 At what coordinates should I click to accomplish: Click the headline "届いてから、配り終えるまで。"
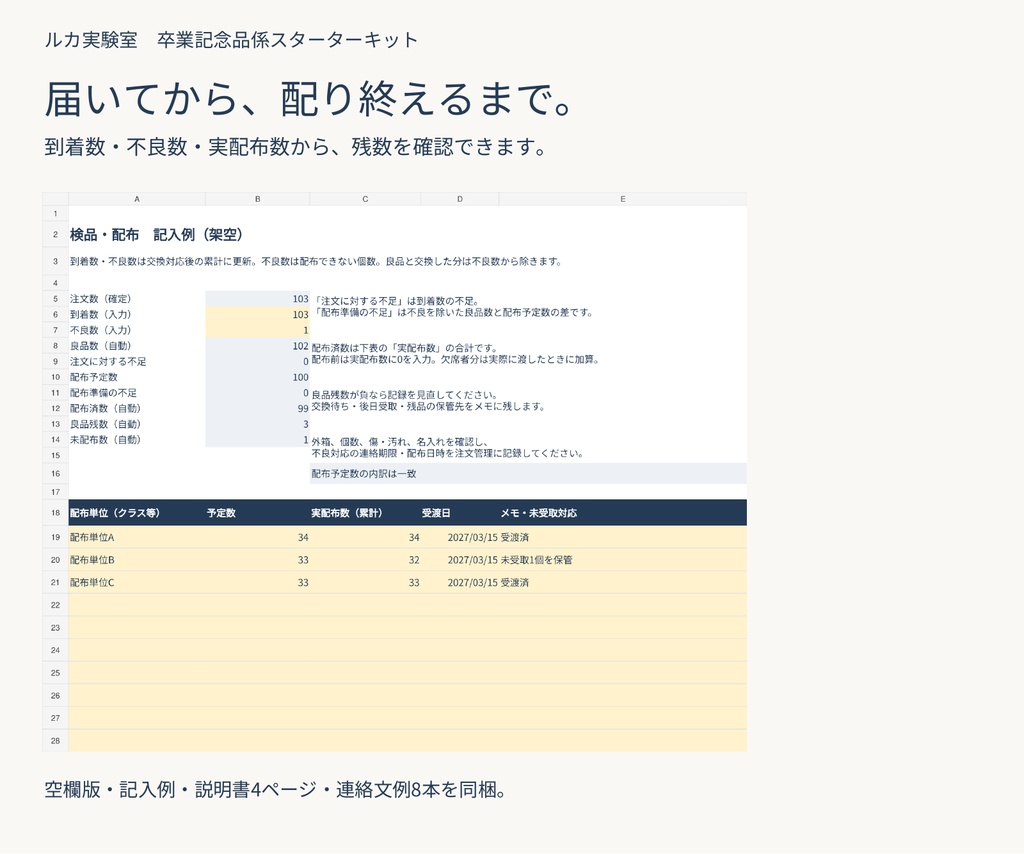311,99
